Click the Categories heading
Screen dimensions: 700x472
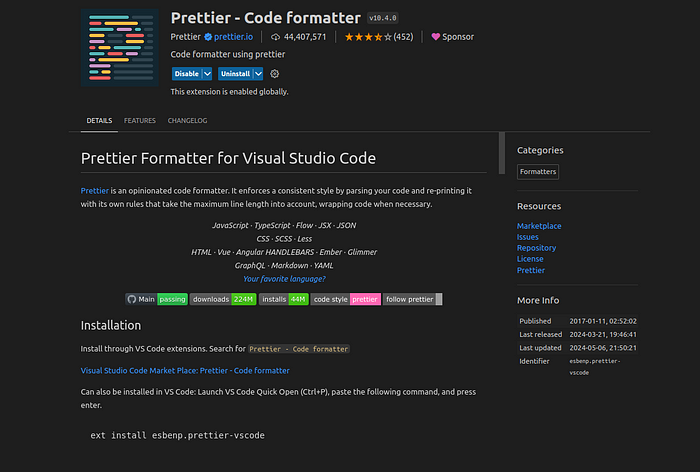[540, 150]
